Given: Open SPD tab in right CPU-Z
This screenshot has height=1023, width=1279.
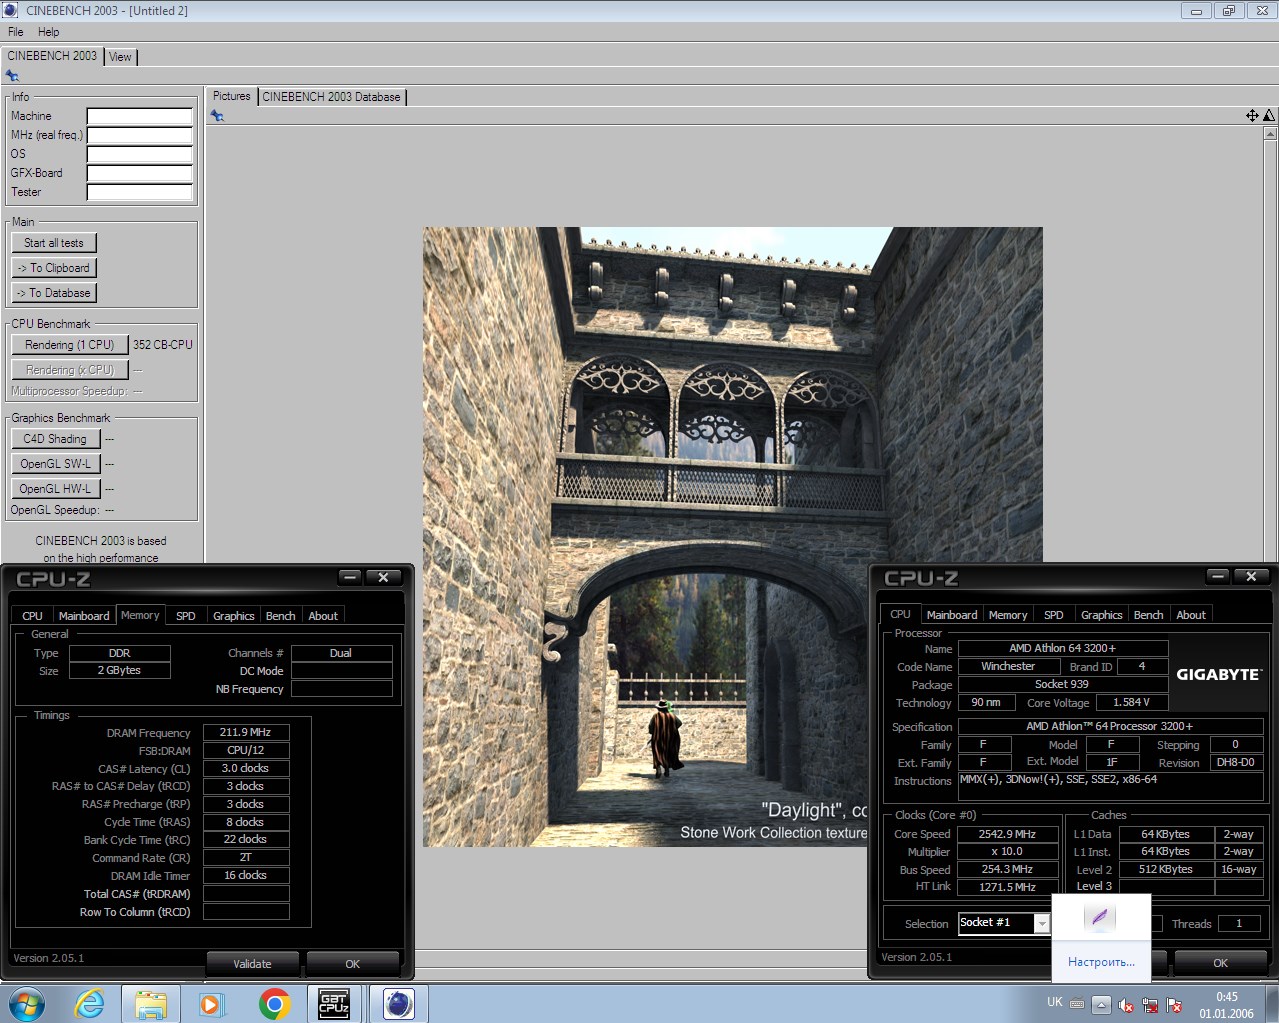Looking at the screenshot, I should pyautogui.click(x=1054, y=615).
